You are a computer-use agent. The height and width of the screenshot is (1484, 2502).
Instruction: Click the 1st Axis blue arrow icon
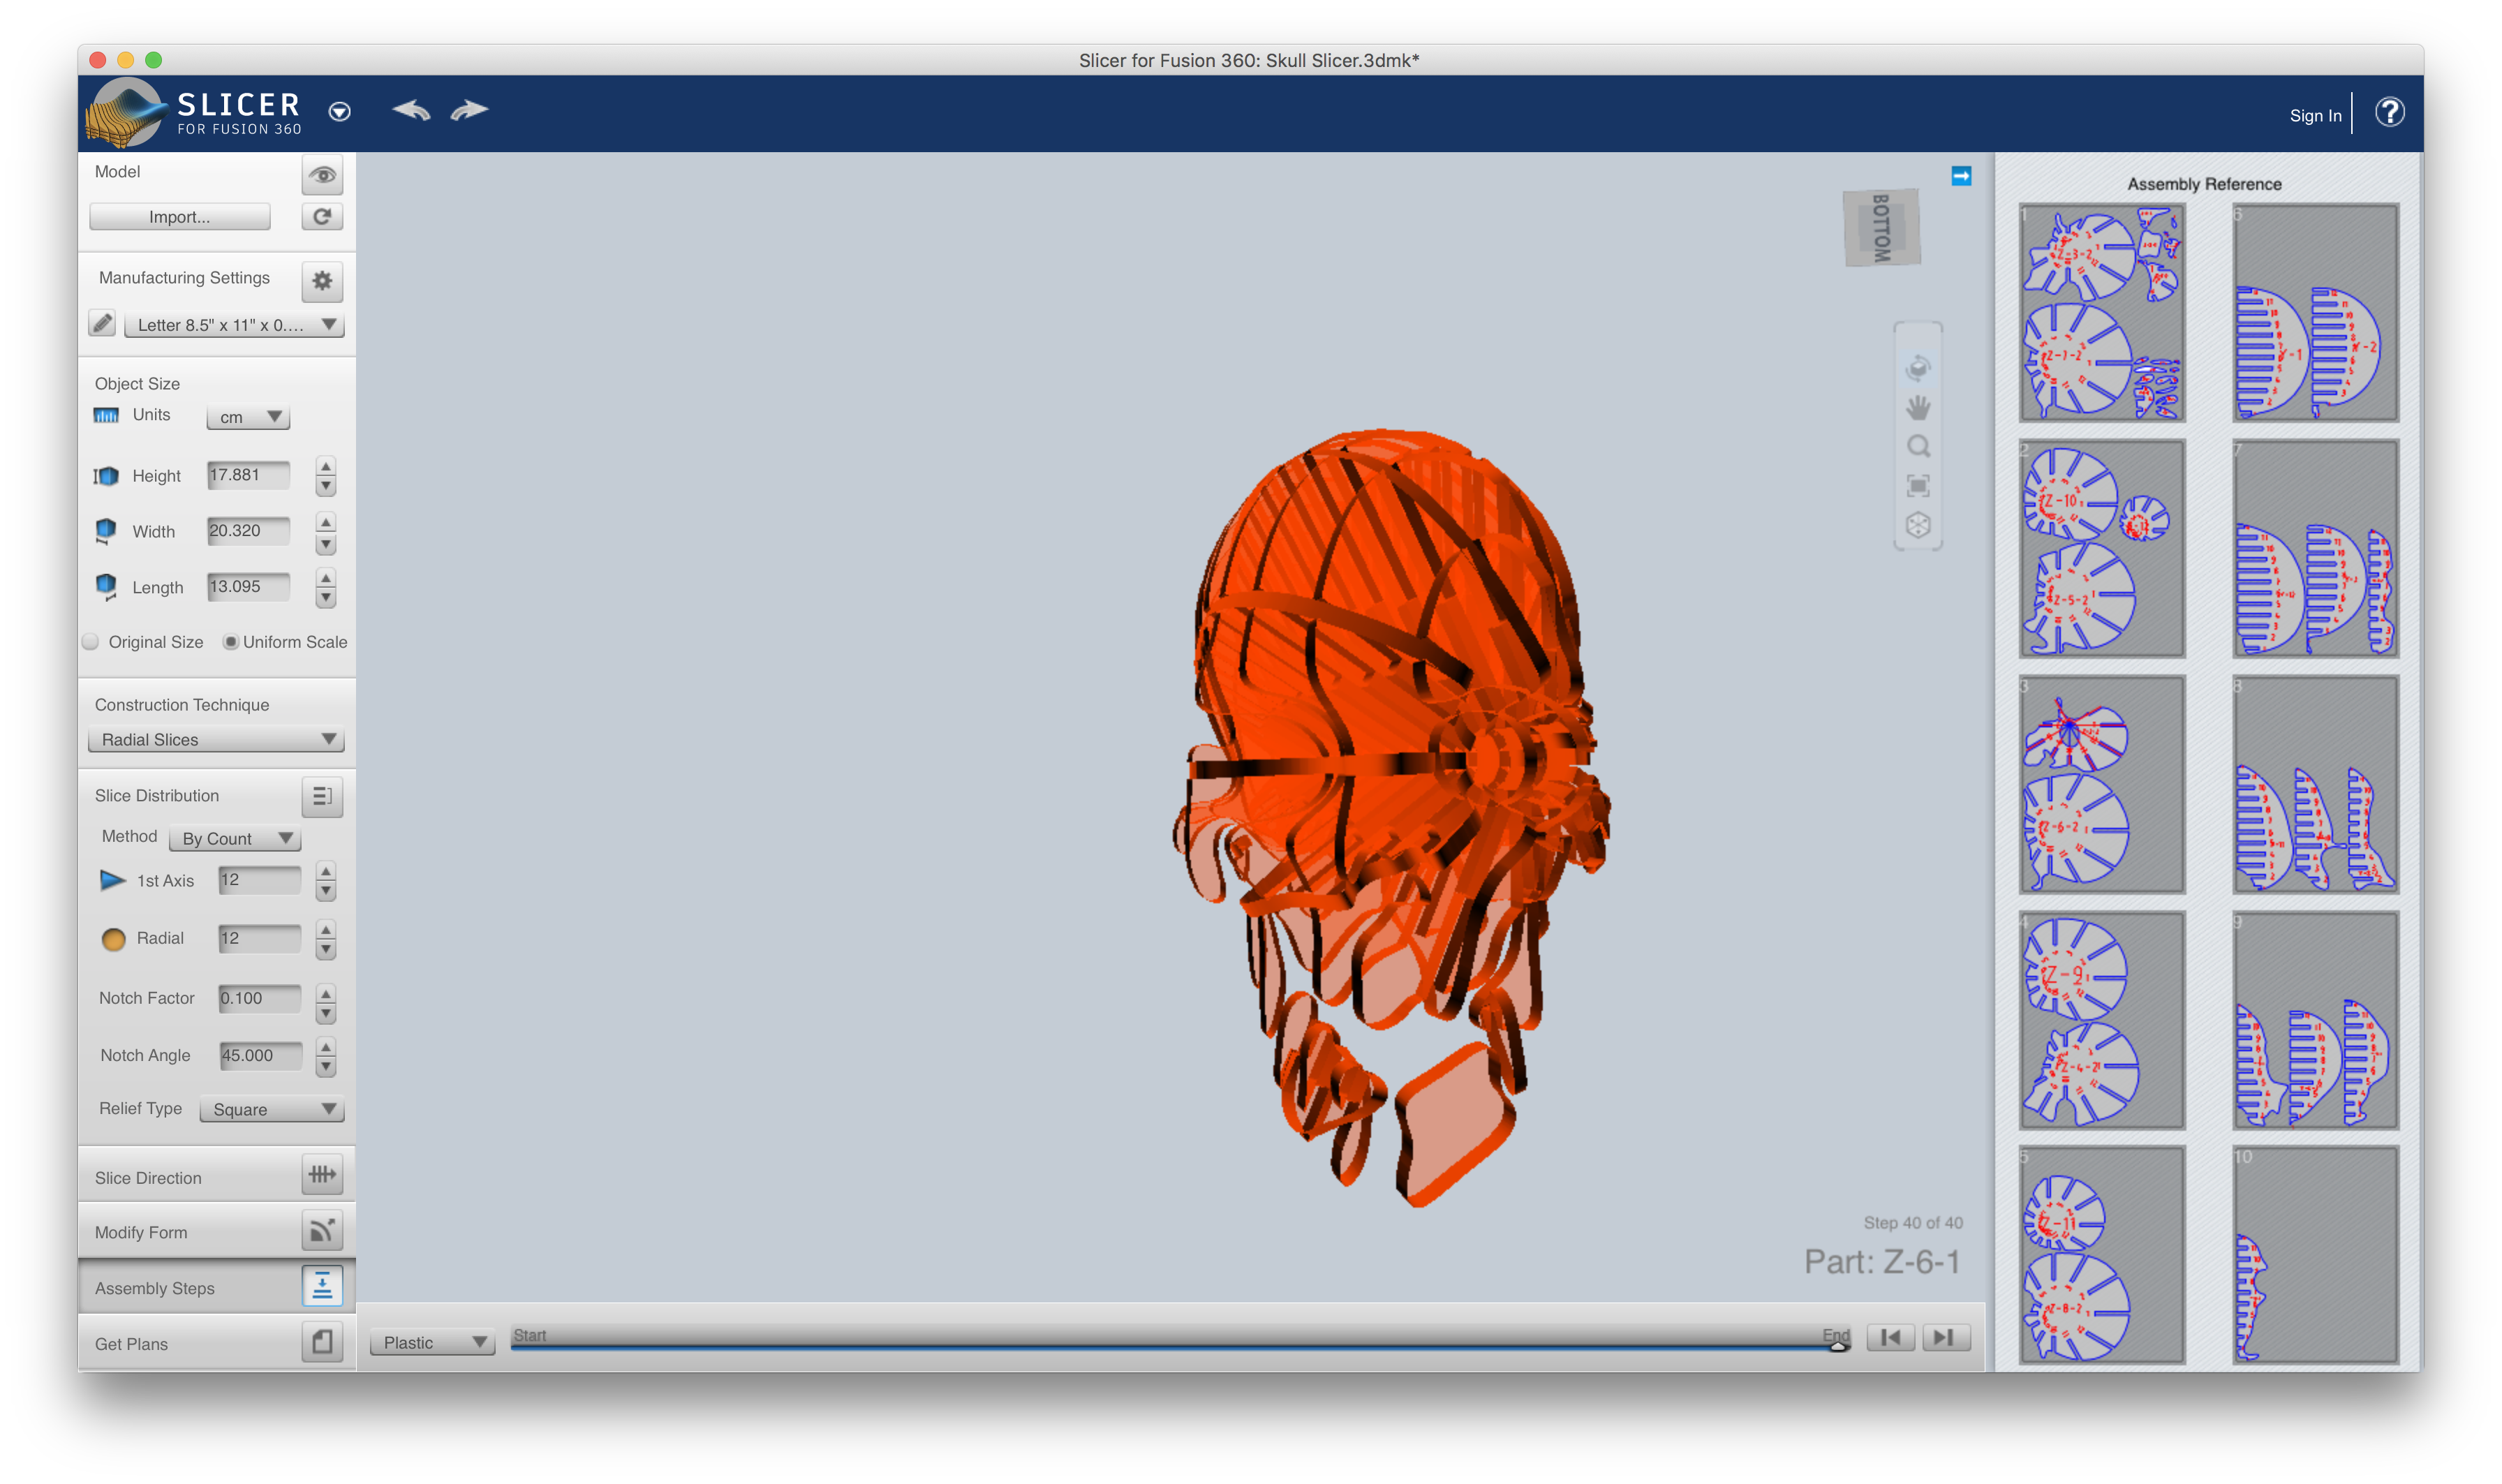coord(113,881)
